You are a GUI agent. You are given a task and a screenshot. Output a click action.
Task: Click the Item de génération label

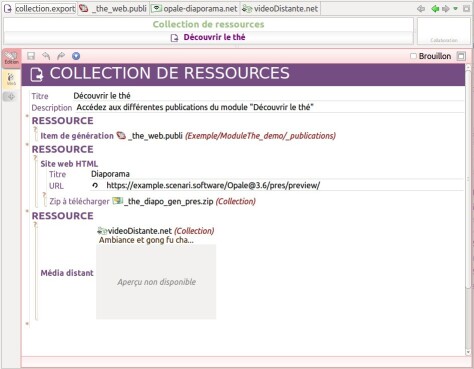tap(77, 136)
